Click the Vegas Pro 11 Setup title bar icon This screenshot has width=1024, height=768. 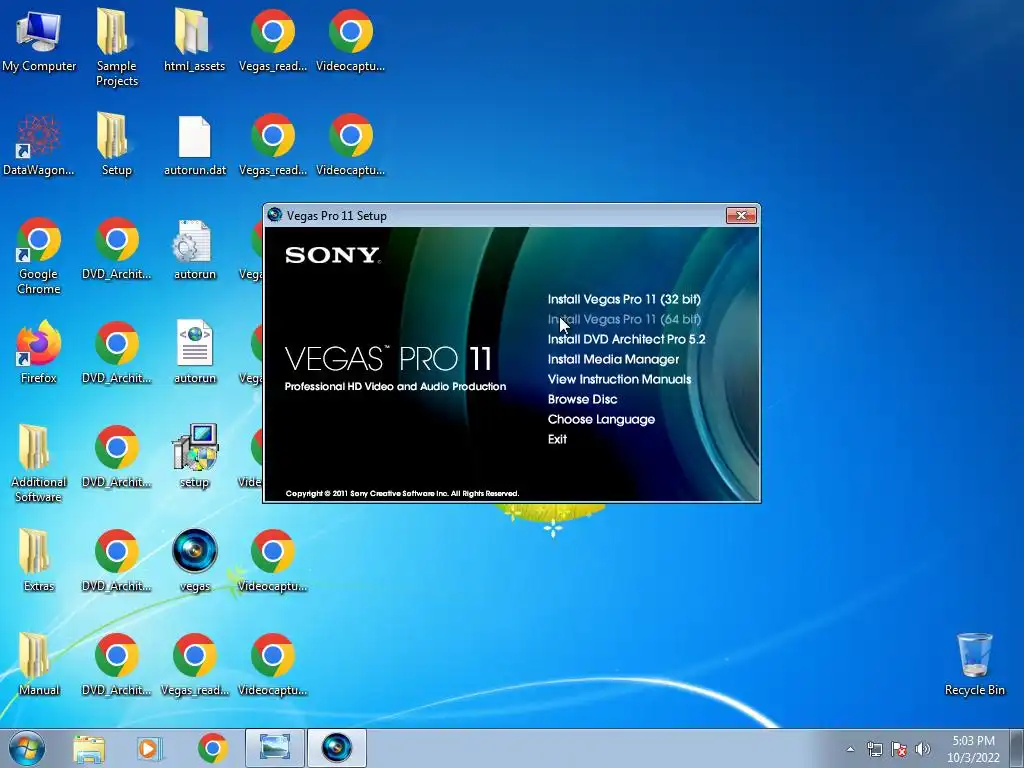275,215
